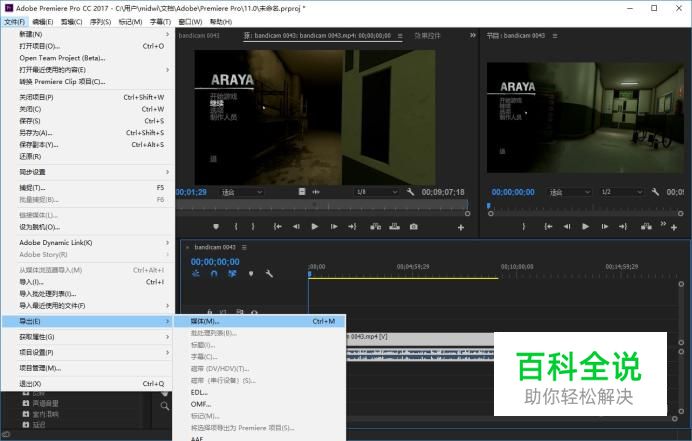Add a marker on the timeline panel
Screen dimensions: 692x441
pyautogui.click(x=251, y=274)
